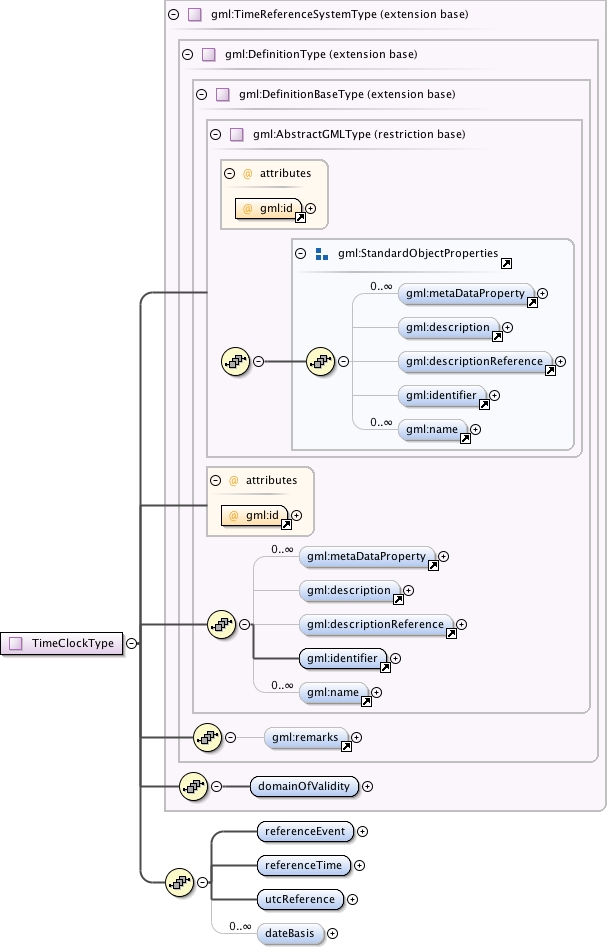The image size is (608, 949).
Task: Click sequence compositor icon left of domainOfValidity
Action: pyautogui.click(x=194, y=787)
